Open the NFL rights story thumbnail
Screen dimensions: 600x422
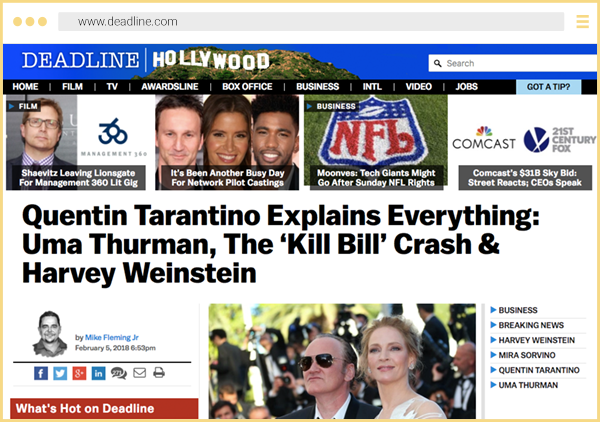pyautogui.click(x=373, y=142)
